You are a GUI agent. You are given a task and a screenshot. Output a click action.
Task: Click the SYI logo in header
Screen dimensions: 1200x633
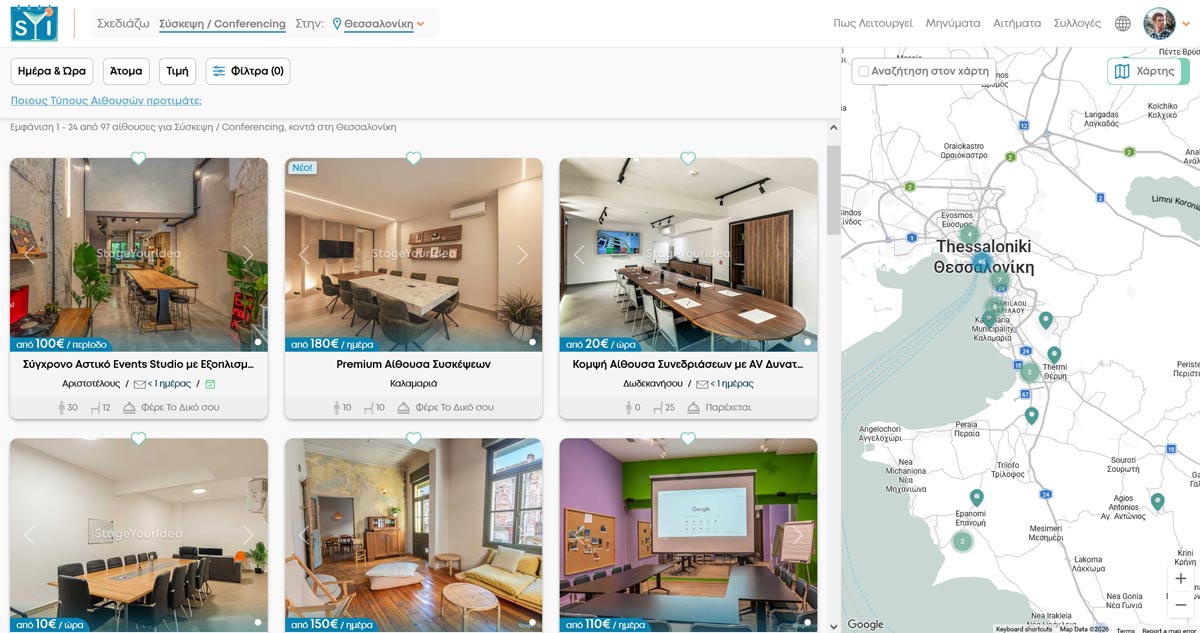pyautogui.click(x=35, y=23)
